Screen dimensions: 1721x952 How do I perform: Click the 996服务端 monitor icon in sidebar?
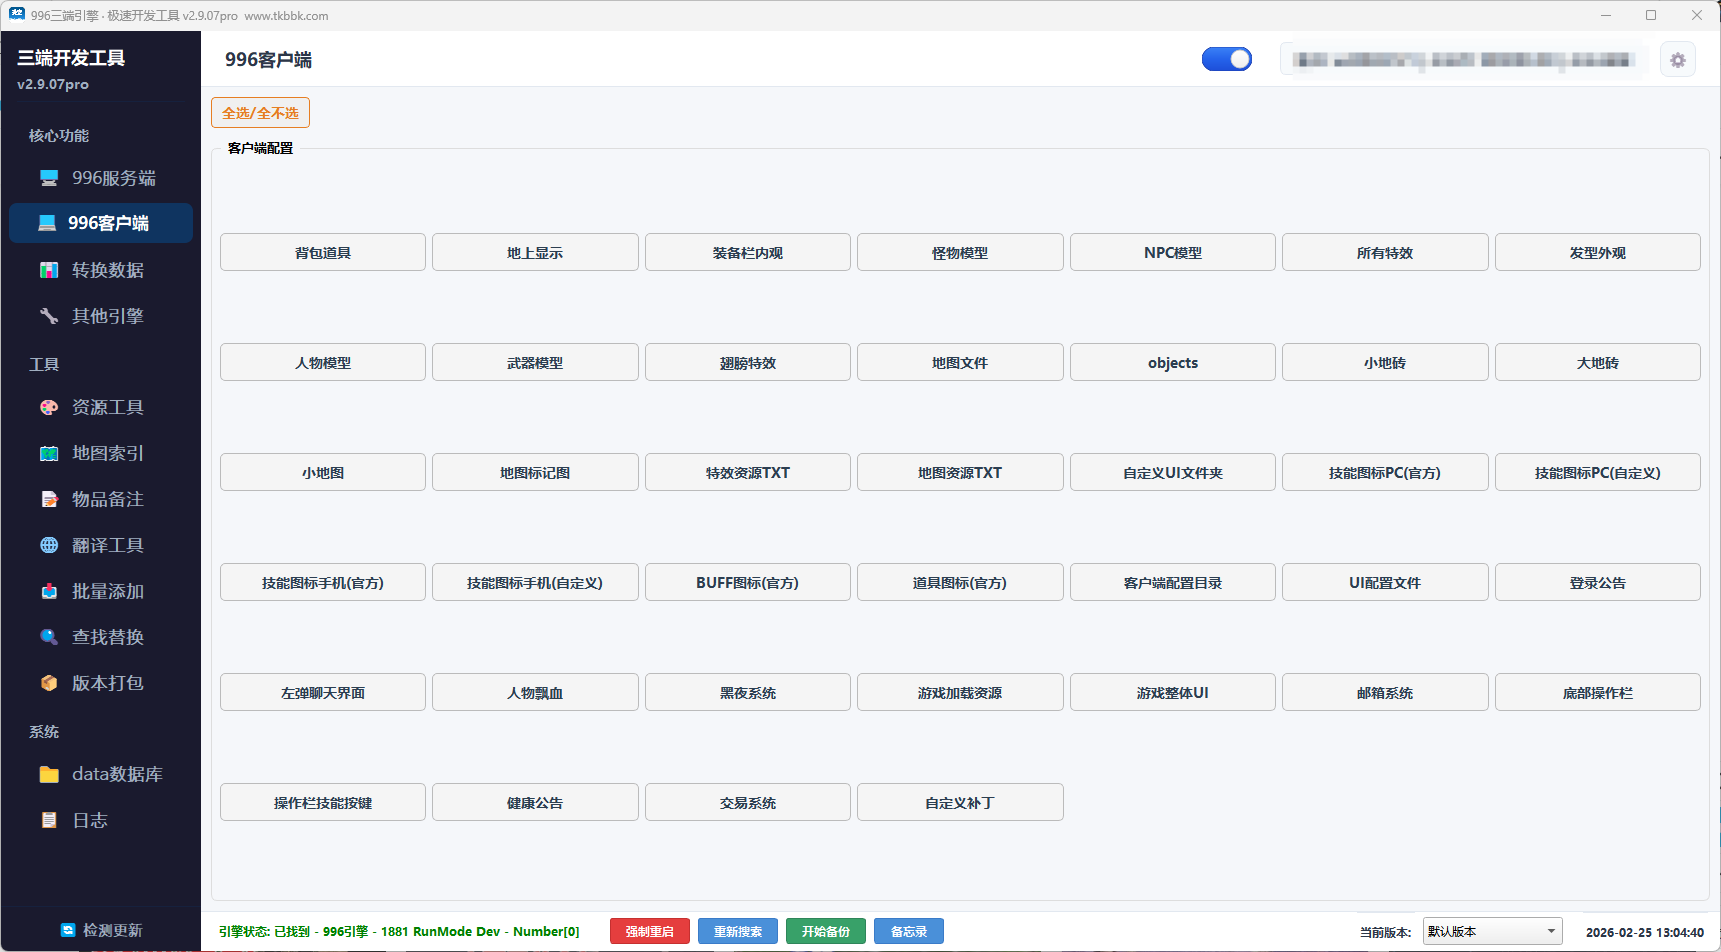coord(49,178)
